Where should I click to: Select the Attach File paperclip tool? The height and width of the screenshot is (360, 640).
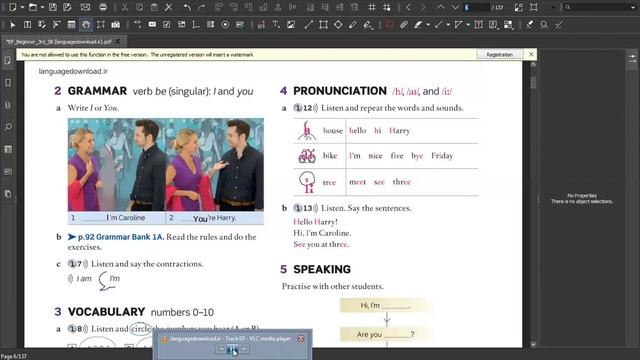tap(404, 25)
